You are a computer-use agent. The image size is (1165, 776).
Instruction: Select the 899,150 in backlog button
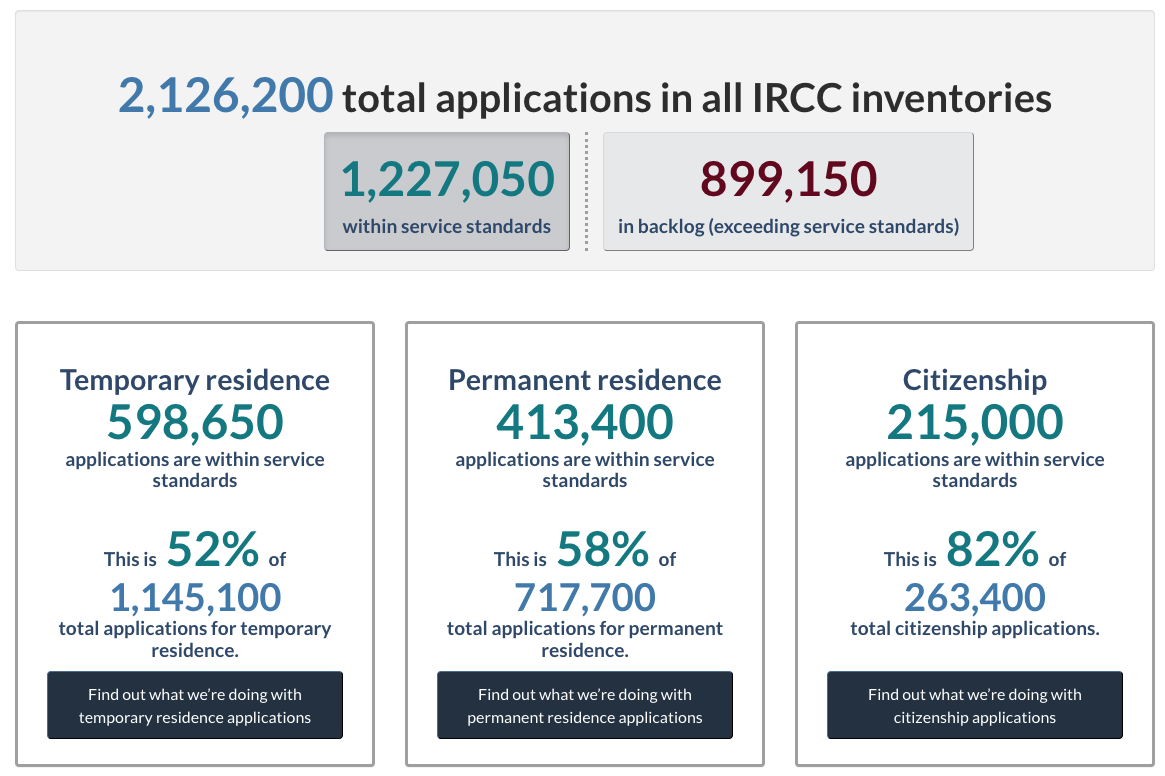[788, 192]
